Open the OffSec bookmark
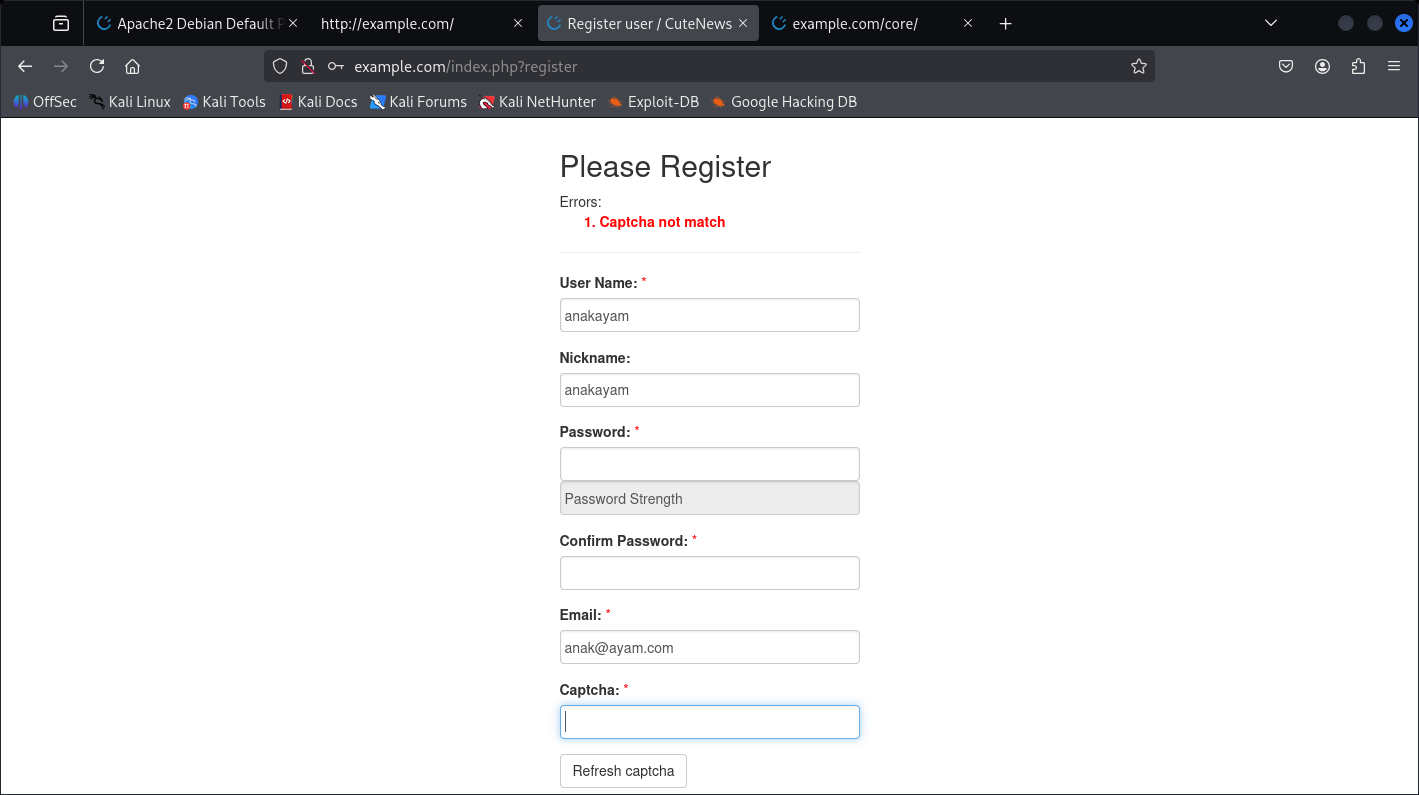Image resolution: width=1419 pixels, height=795 pixels. [45, 101]
